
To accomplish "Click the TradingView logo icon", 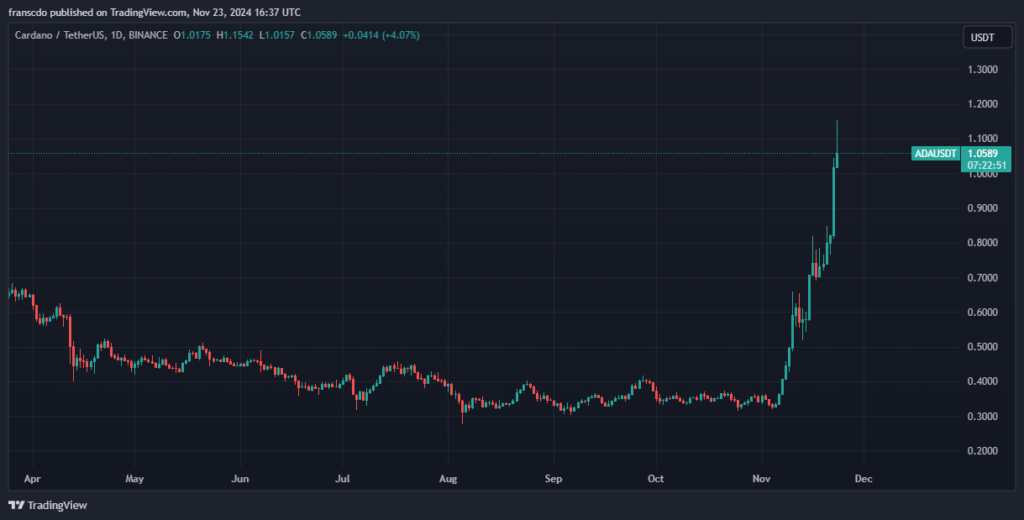I will point(15,506).
